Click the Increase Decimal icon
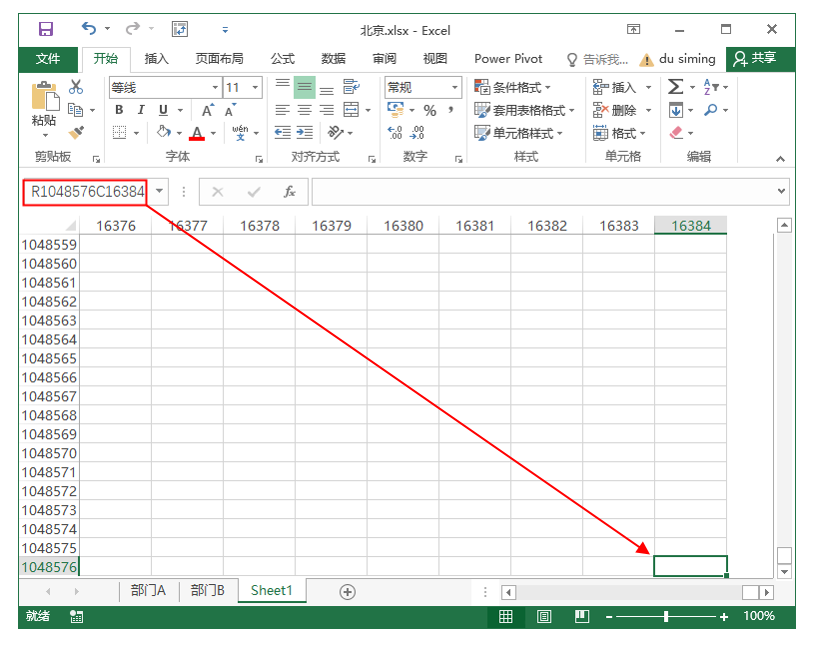The image size is (813, 647). click(x=395, y=133)
